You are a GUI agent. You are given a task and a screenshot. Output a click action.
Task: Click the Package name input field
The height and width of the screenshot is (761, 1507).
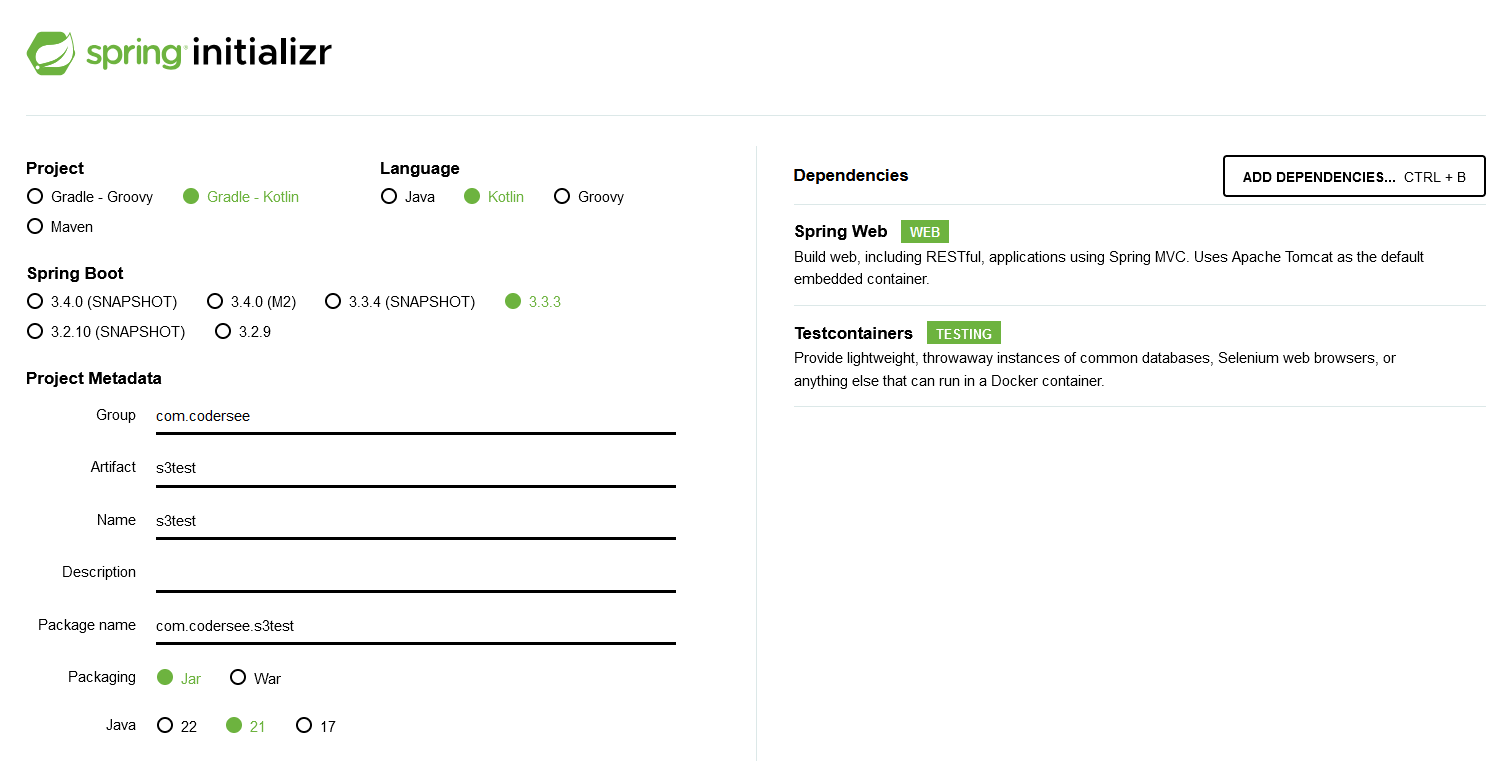pyautogui.click(x=400, y=626)
